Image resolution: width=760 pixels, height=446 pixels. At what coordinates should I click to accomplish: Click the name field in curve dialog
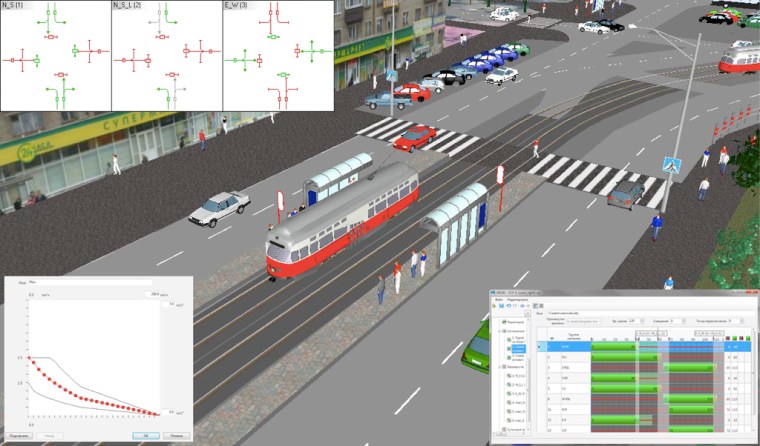(x=90, y=283)
